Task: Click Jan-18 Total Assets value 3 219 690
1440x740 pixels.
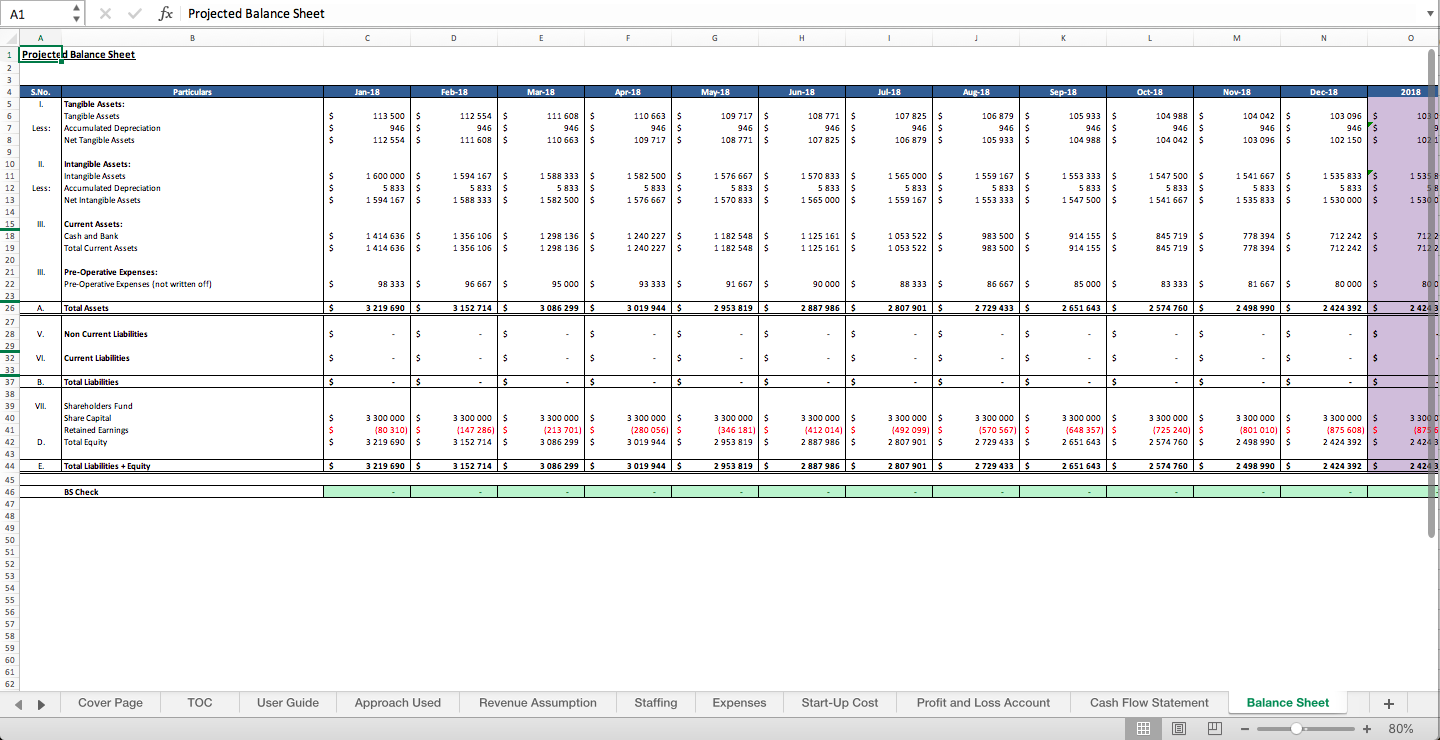Action: click(367, 308)
